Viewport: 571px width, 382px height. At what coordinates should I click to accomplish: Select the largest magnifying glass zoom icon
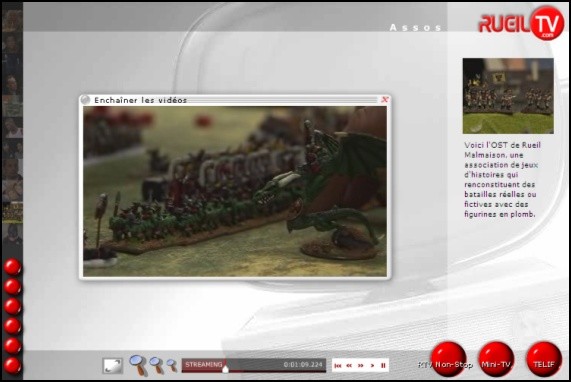click(139, 365)
